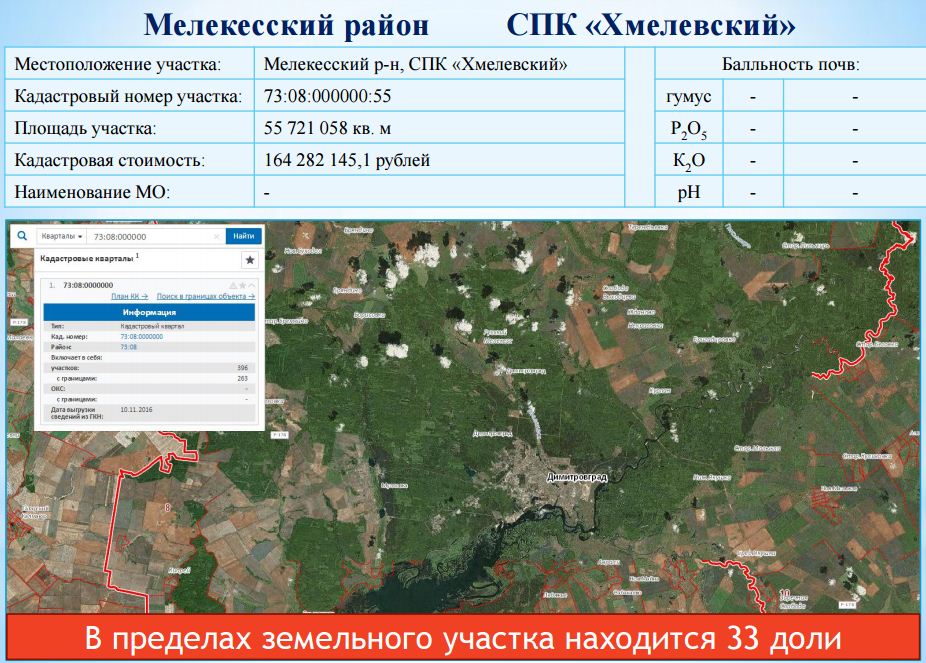
Task: Click the Димитровград city label on the map
Action: coord(577,478)
